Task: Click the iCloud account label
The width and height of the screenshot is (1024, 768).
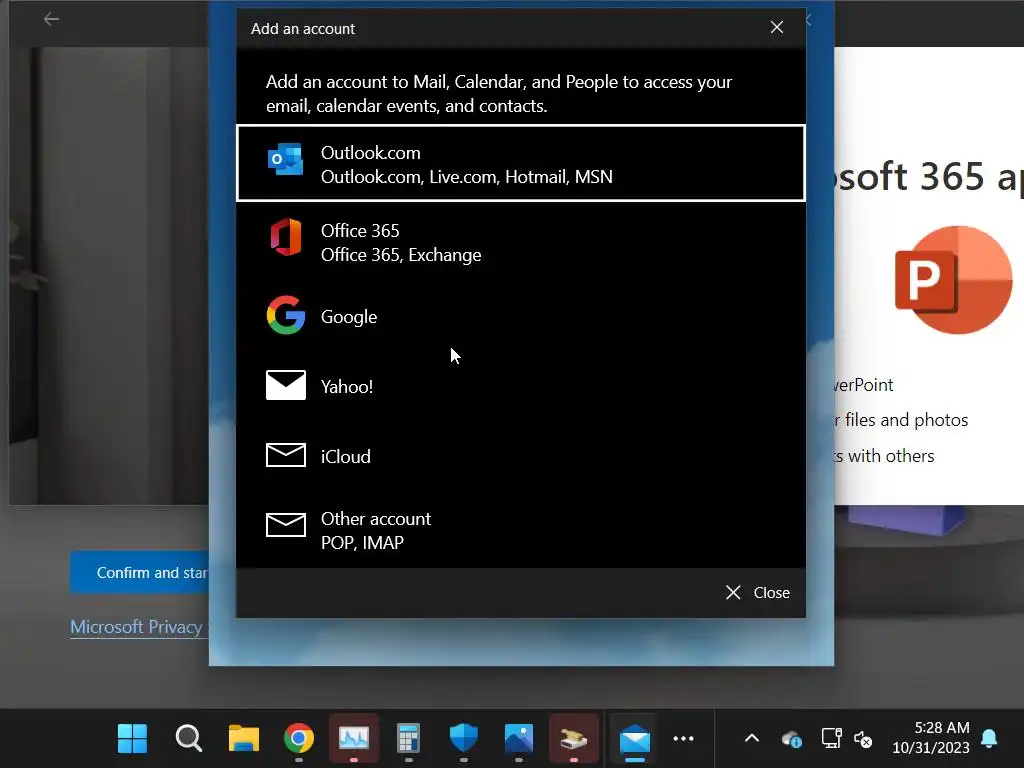Action: point(345,456)
